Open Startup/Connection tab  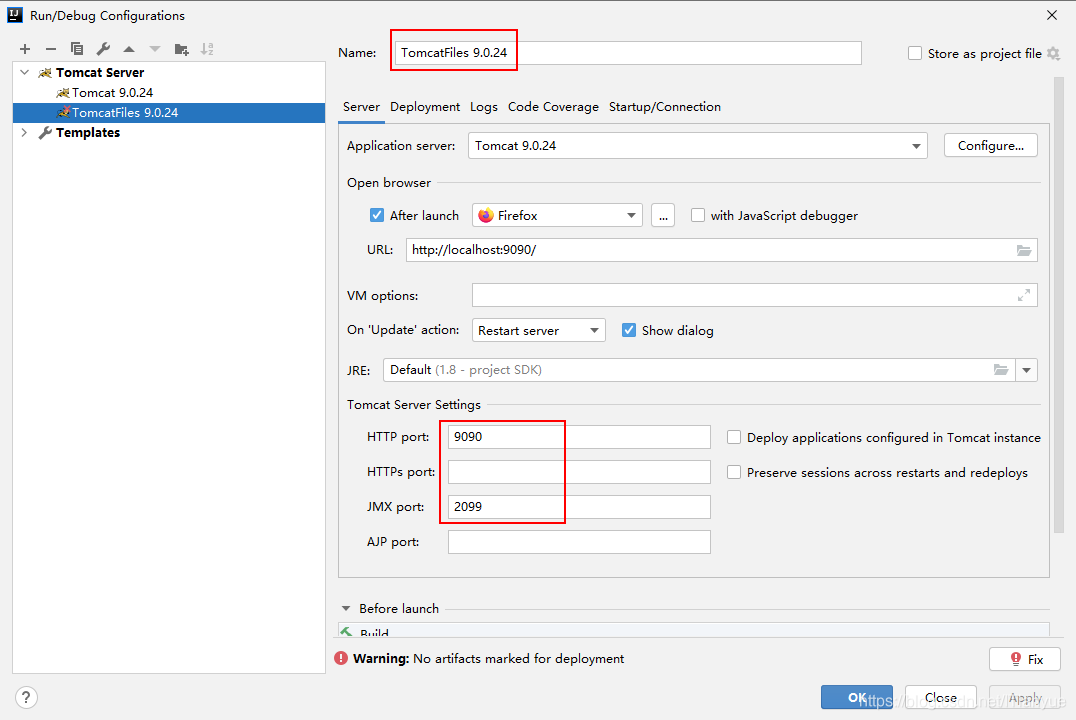click(x=665, y=107)
